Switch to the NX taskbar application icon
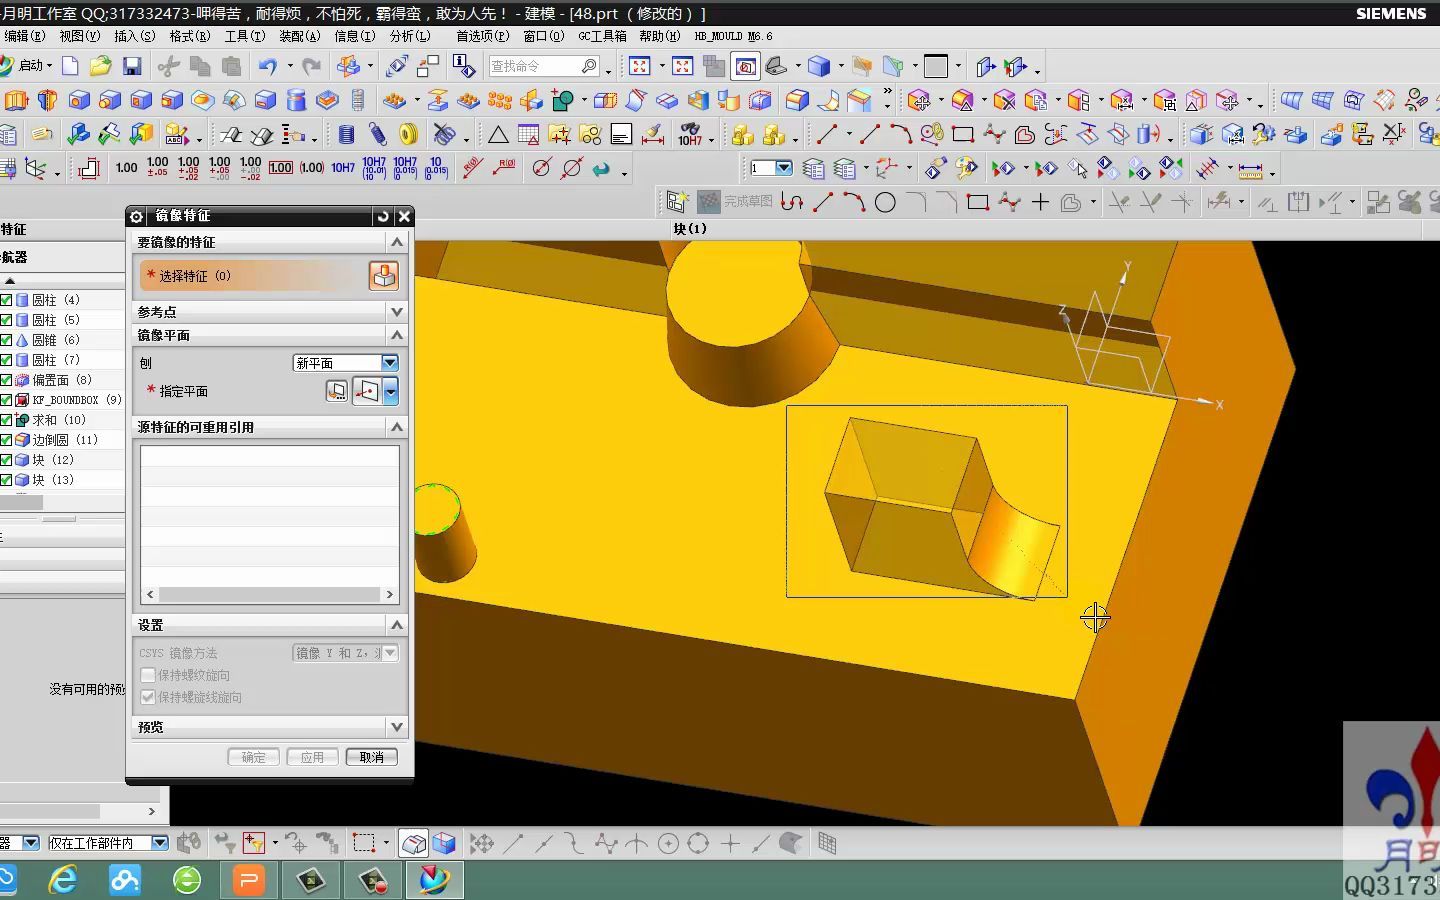 434,880
